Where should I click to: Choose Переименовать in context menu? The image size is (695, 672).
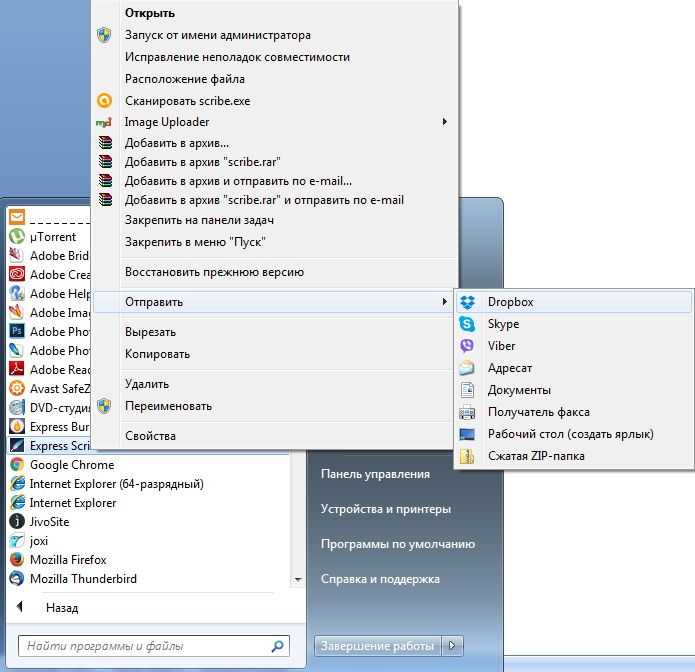(x=168, y=406)
